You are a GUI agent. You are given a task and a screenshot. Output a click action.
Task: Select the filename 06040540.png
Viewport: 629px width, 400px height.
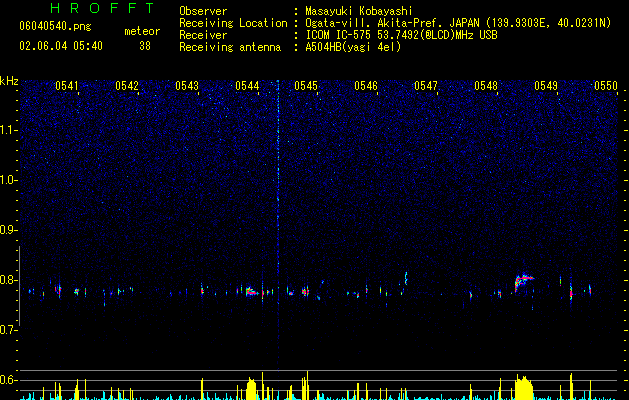pyautogui.click(x=55, y=27)
